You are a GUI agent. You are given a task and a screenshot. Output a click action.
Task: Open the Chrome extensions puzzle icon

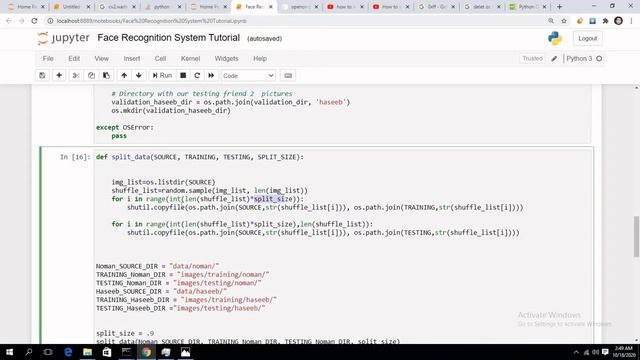coord(605,21)
